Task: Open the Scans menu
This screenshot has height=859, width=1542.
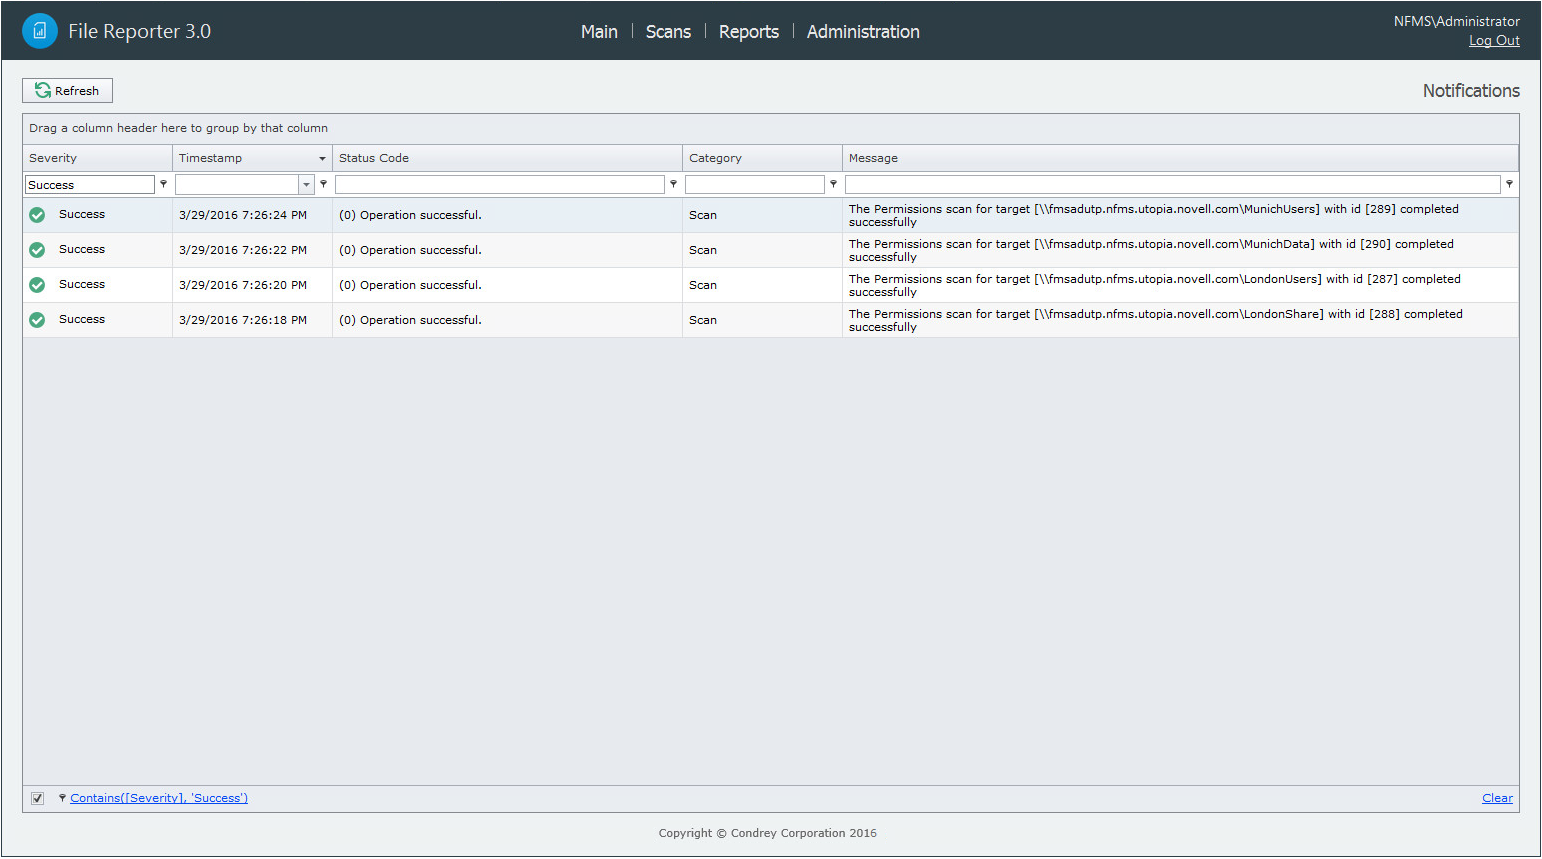Action: click(x=668, y=32)
